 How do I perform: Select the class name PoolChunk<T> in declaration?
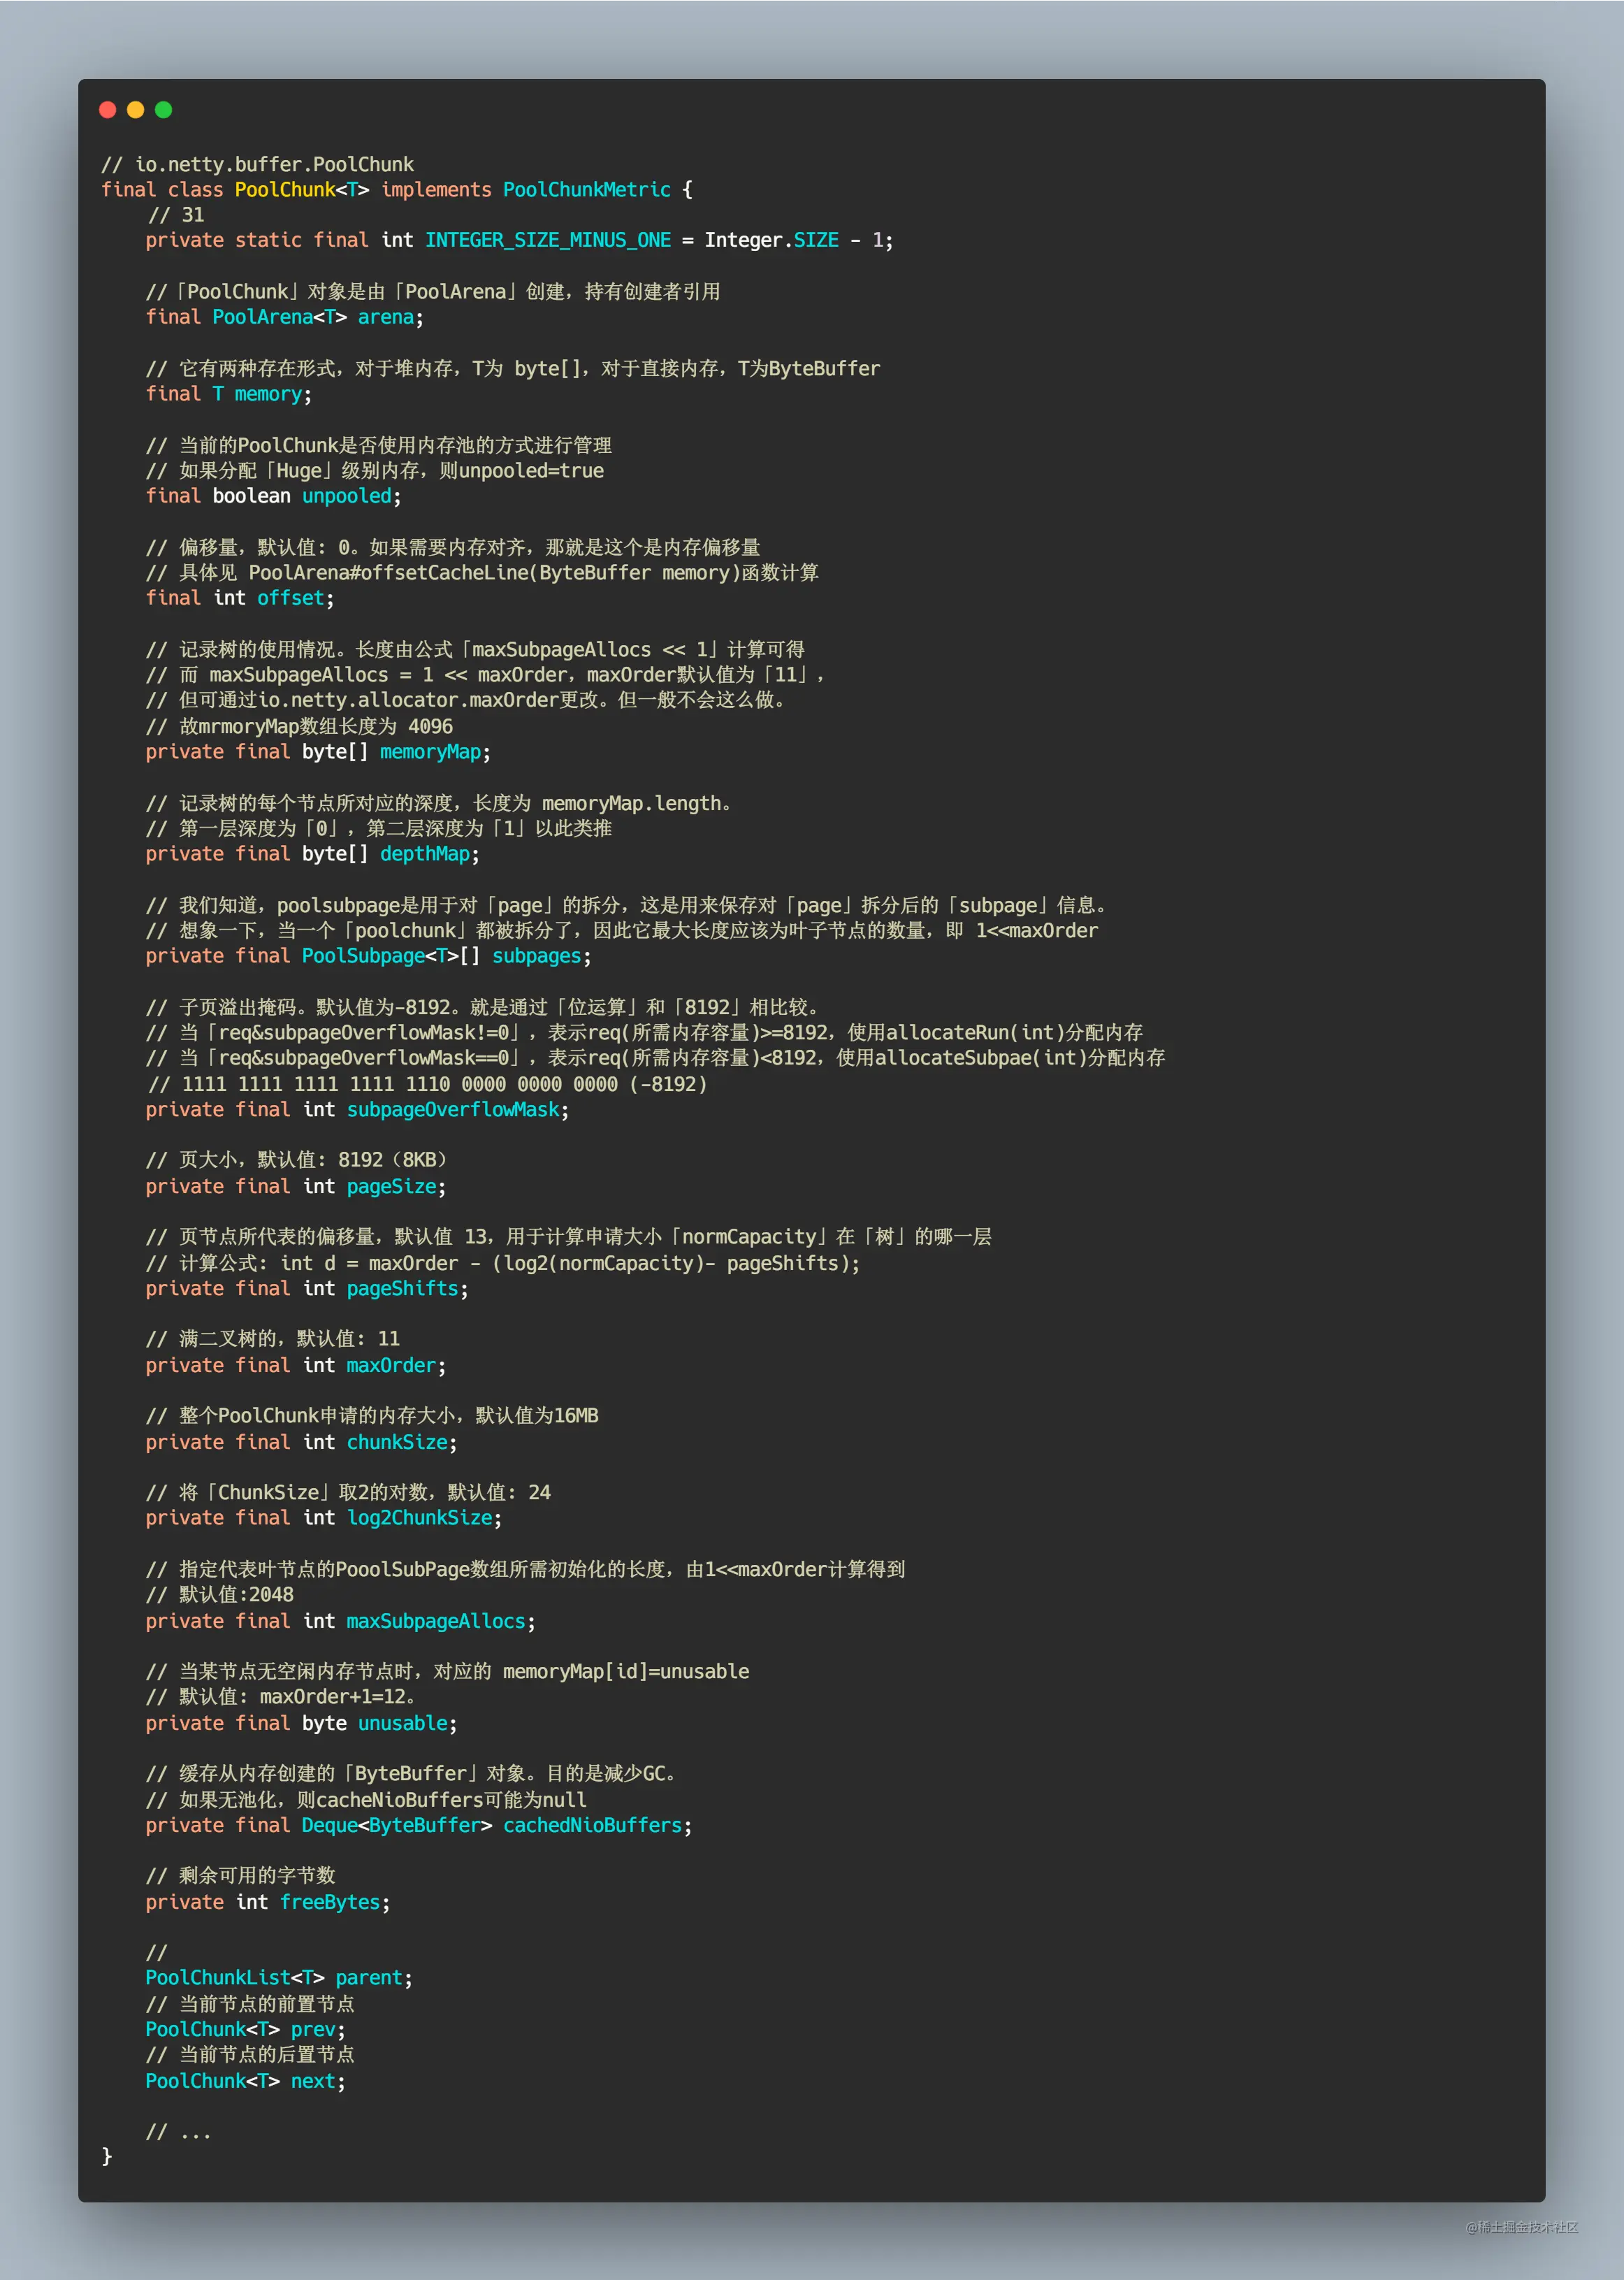tap(302, 190)
